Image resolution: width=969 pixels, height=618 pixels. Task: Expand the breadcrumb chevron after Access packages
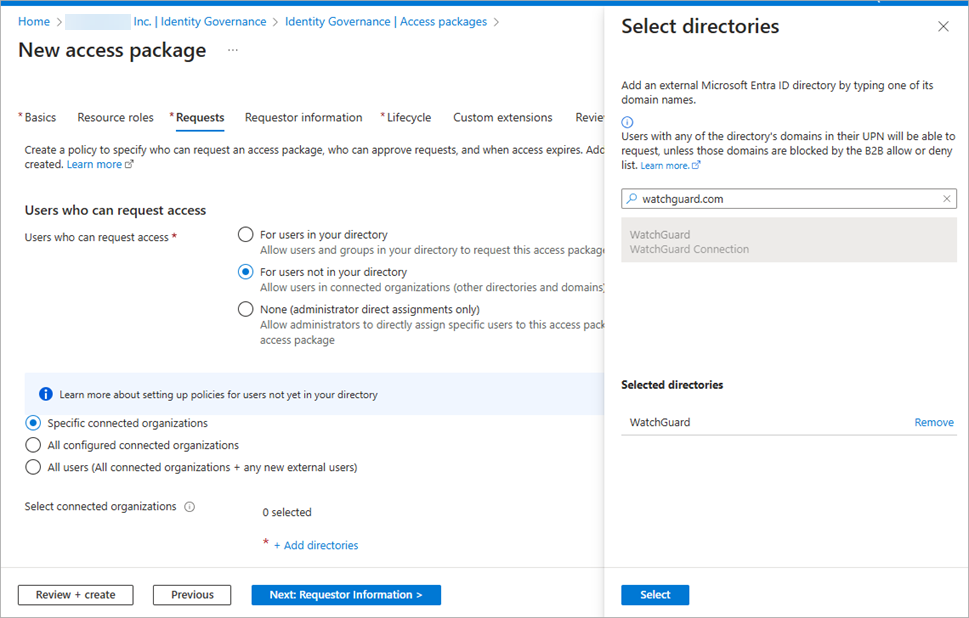tap(495, 21)
